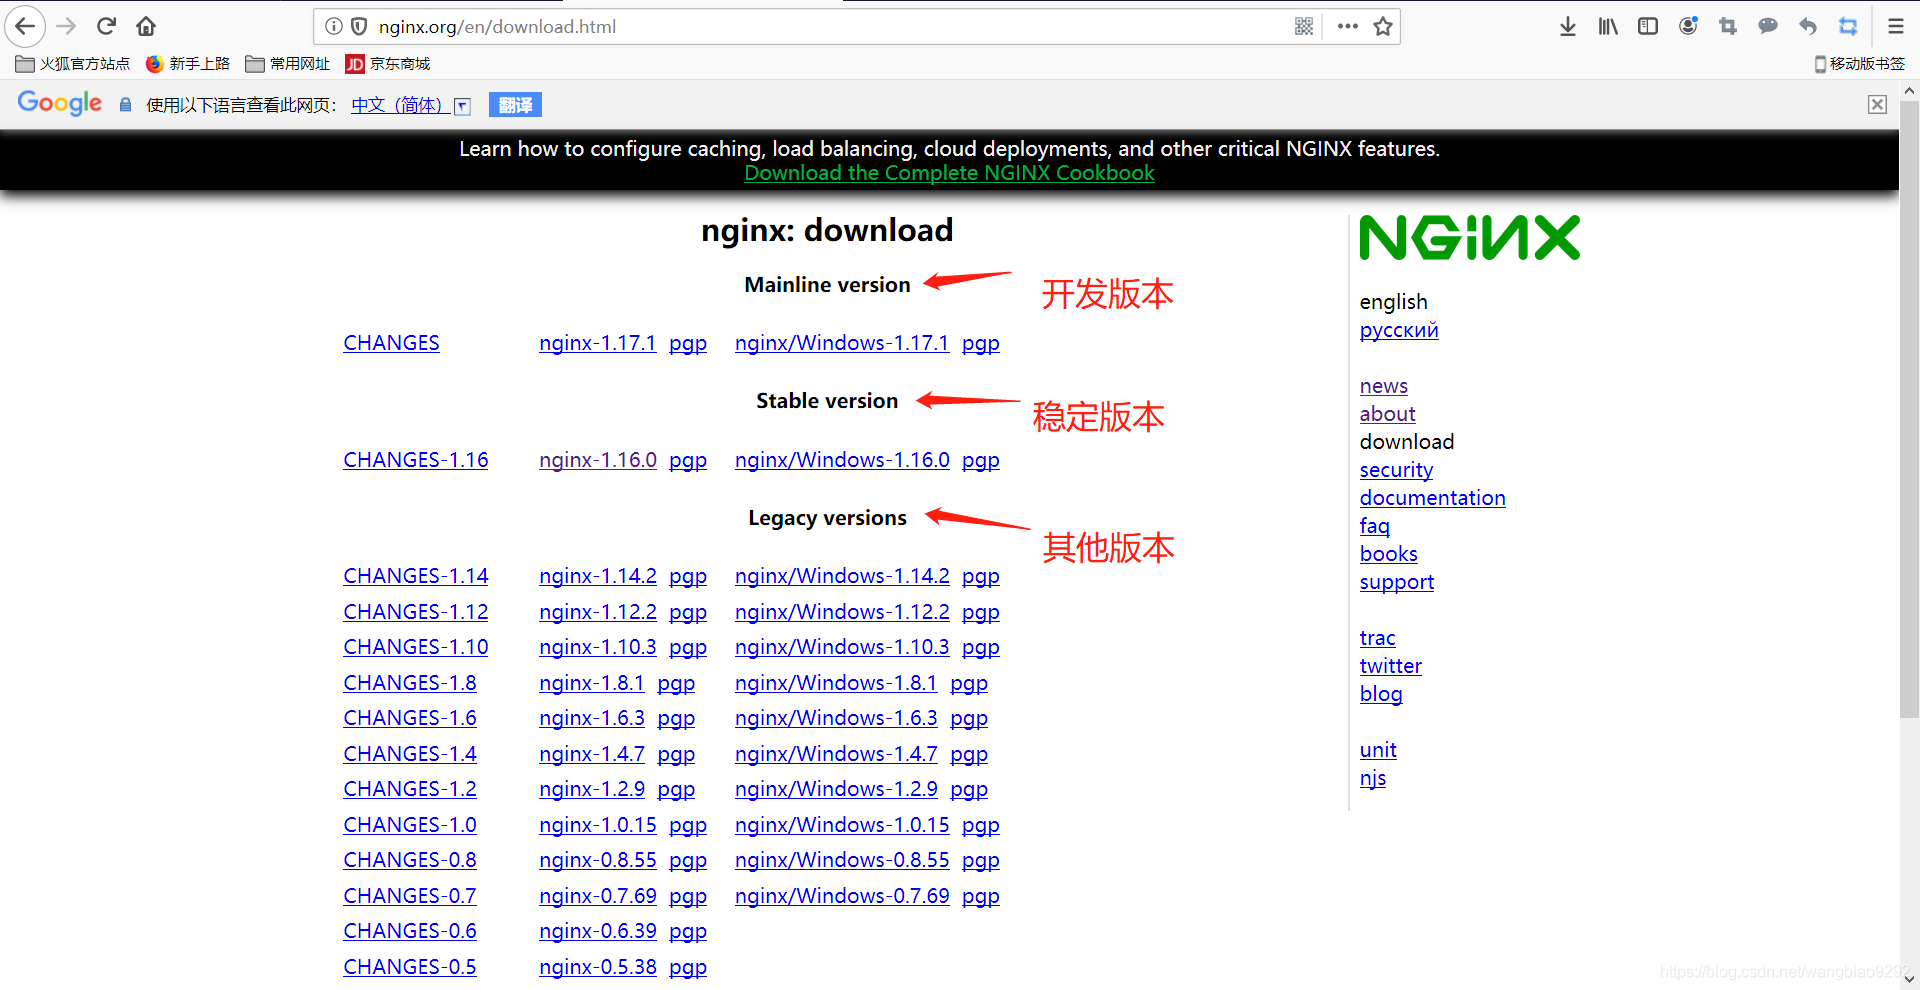
Task: Open the 新手上路 Firefox bookmark
Action: pos(187,64)
